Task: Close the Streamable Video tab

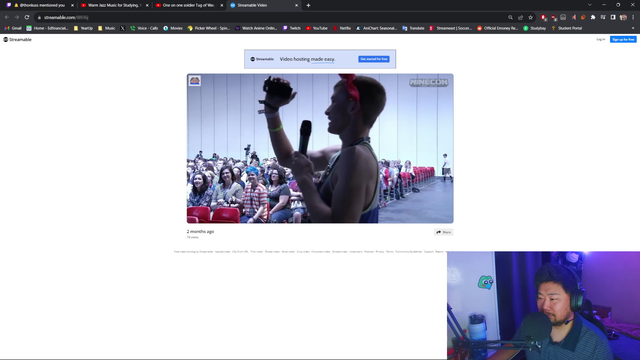Action: [x=296, y=5]
